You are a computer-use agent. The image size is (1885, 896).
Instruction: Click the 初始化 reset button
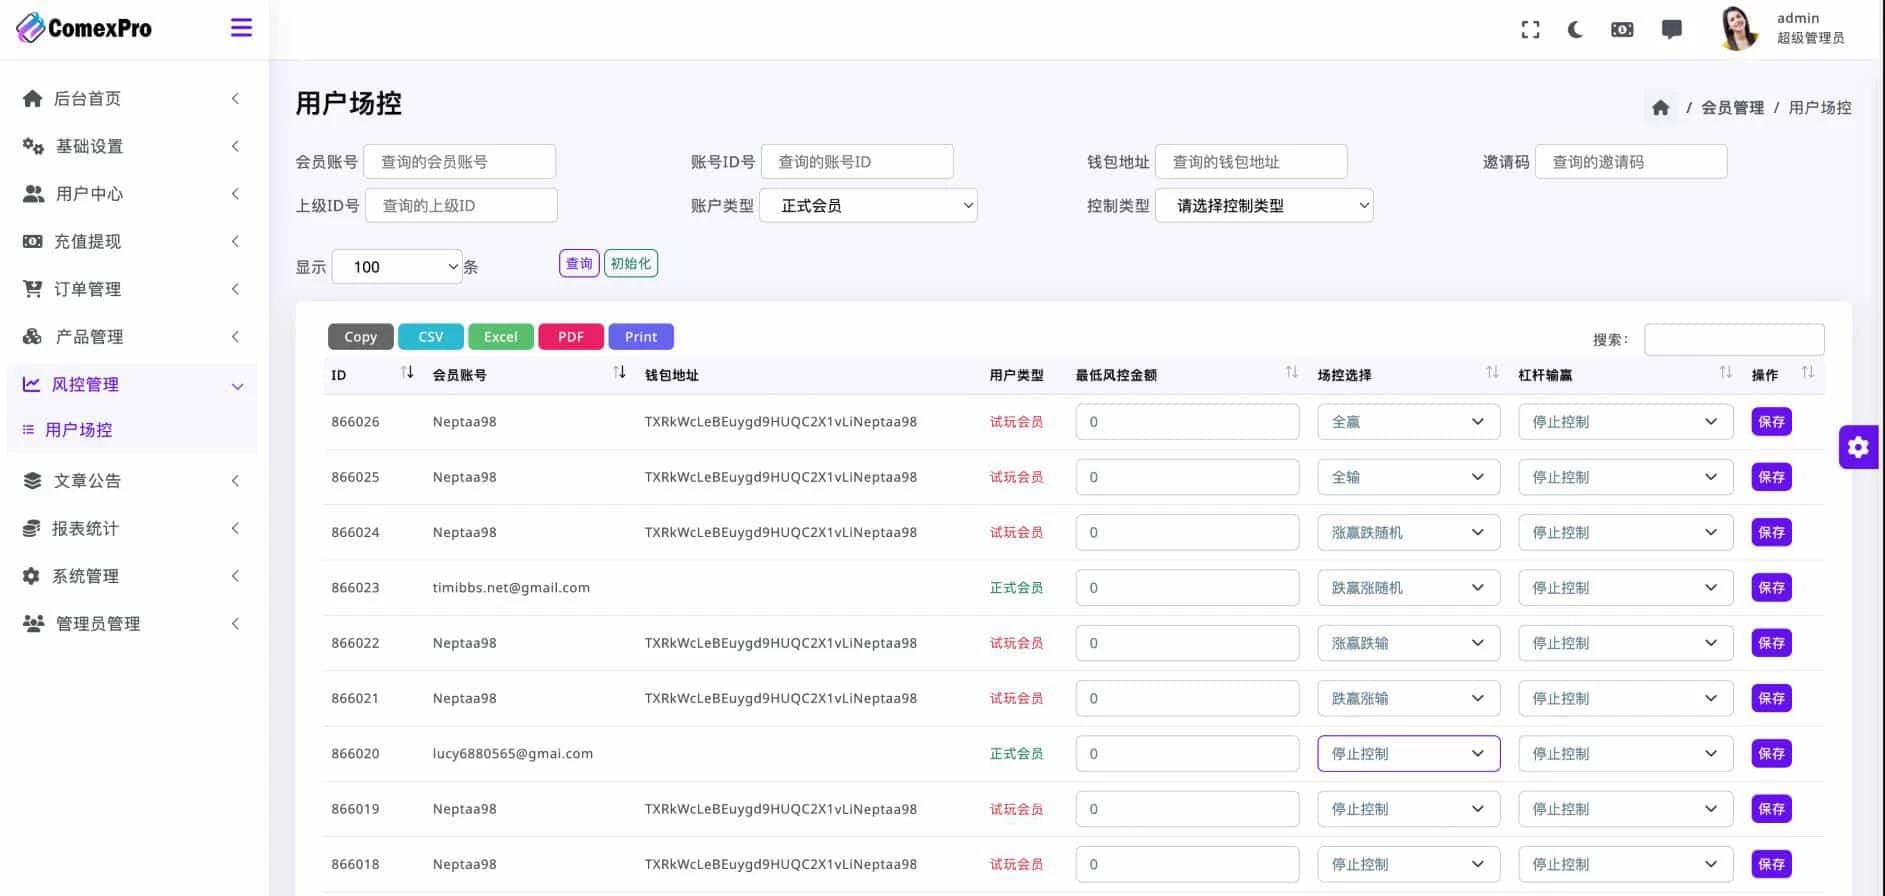click(630, 264)
